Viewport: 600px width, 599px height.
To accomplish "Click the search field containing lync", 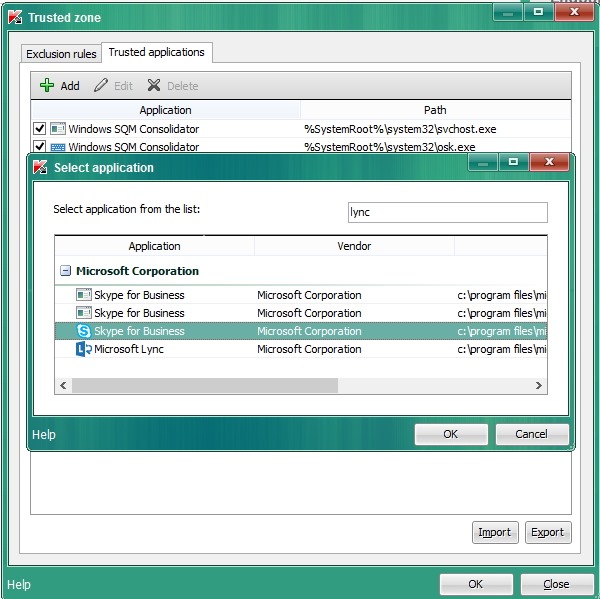I will 446,212.
